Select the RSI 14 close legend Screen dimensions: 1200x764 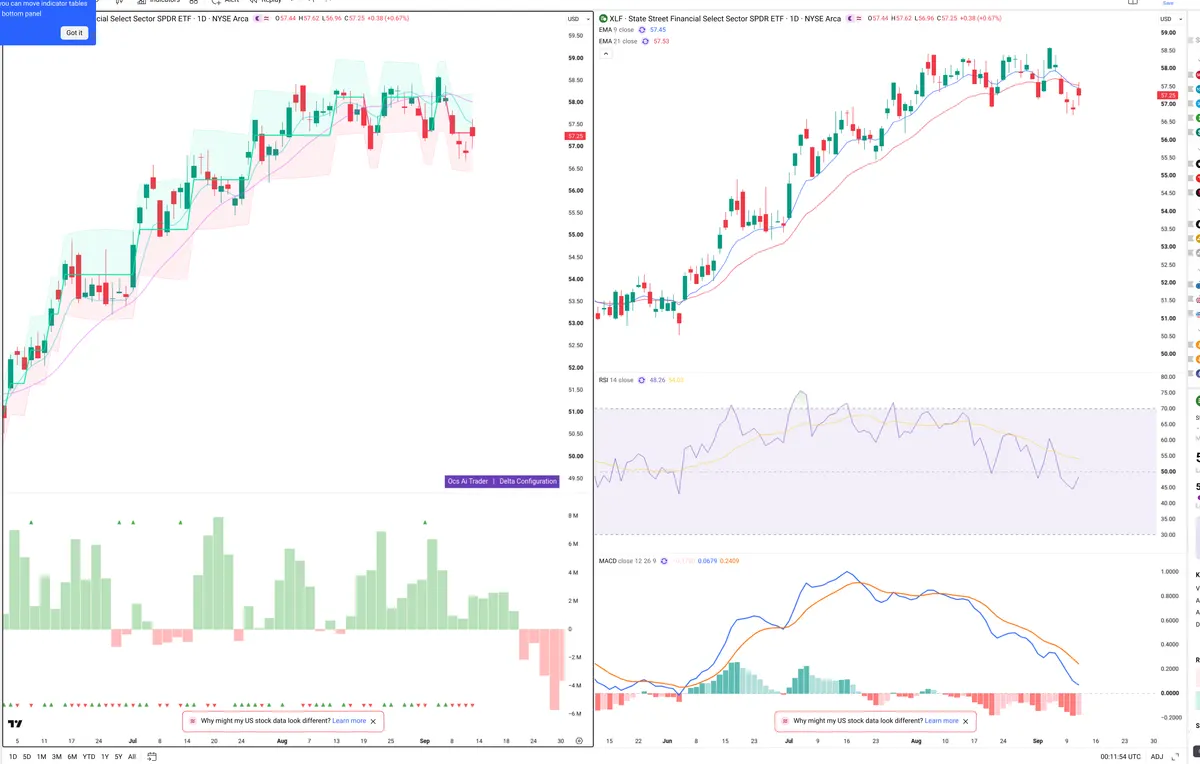click(616, 380)
